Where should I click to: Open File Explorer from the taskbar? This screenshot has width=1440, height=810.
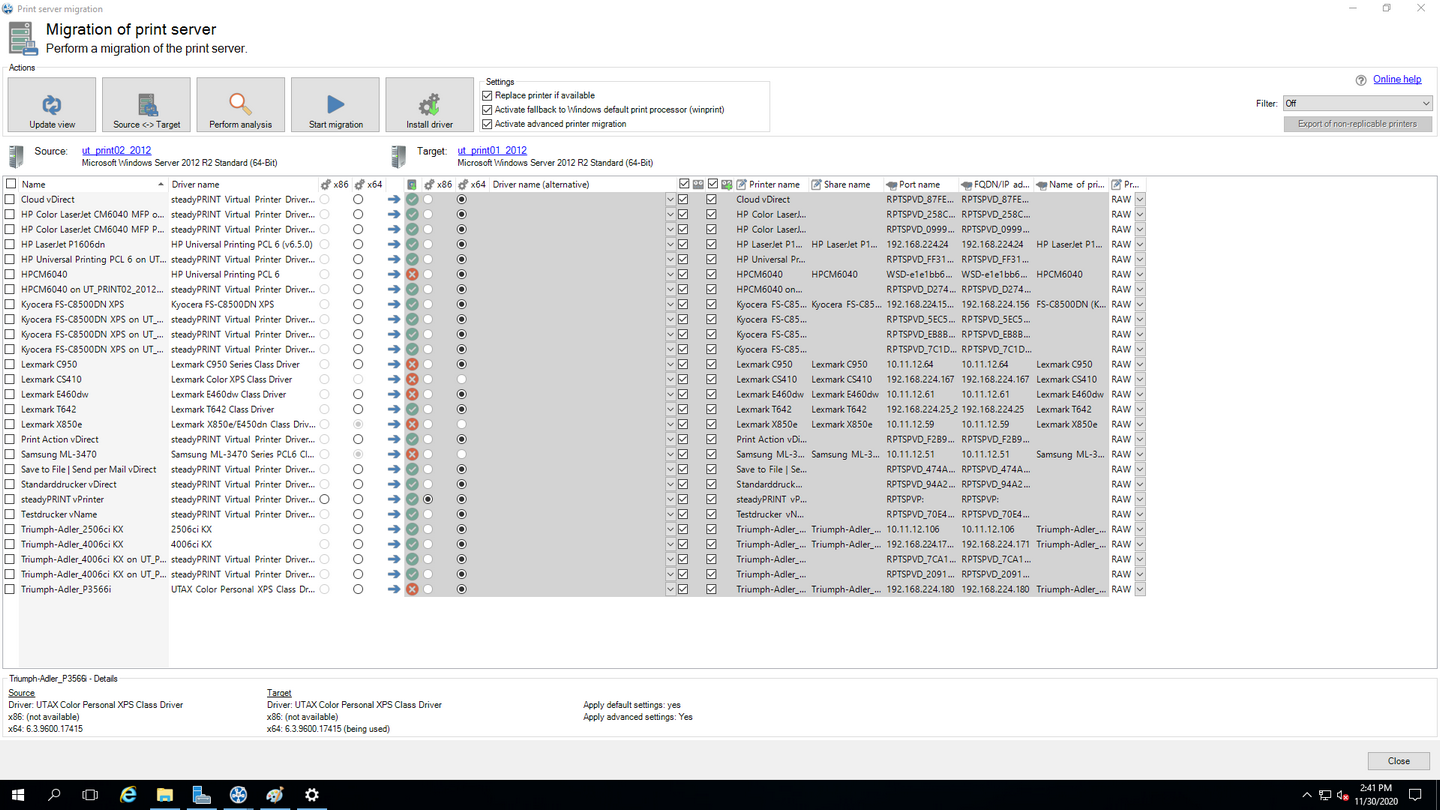[x=165, y=795]
